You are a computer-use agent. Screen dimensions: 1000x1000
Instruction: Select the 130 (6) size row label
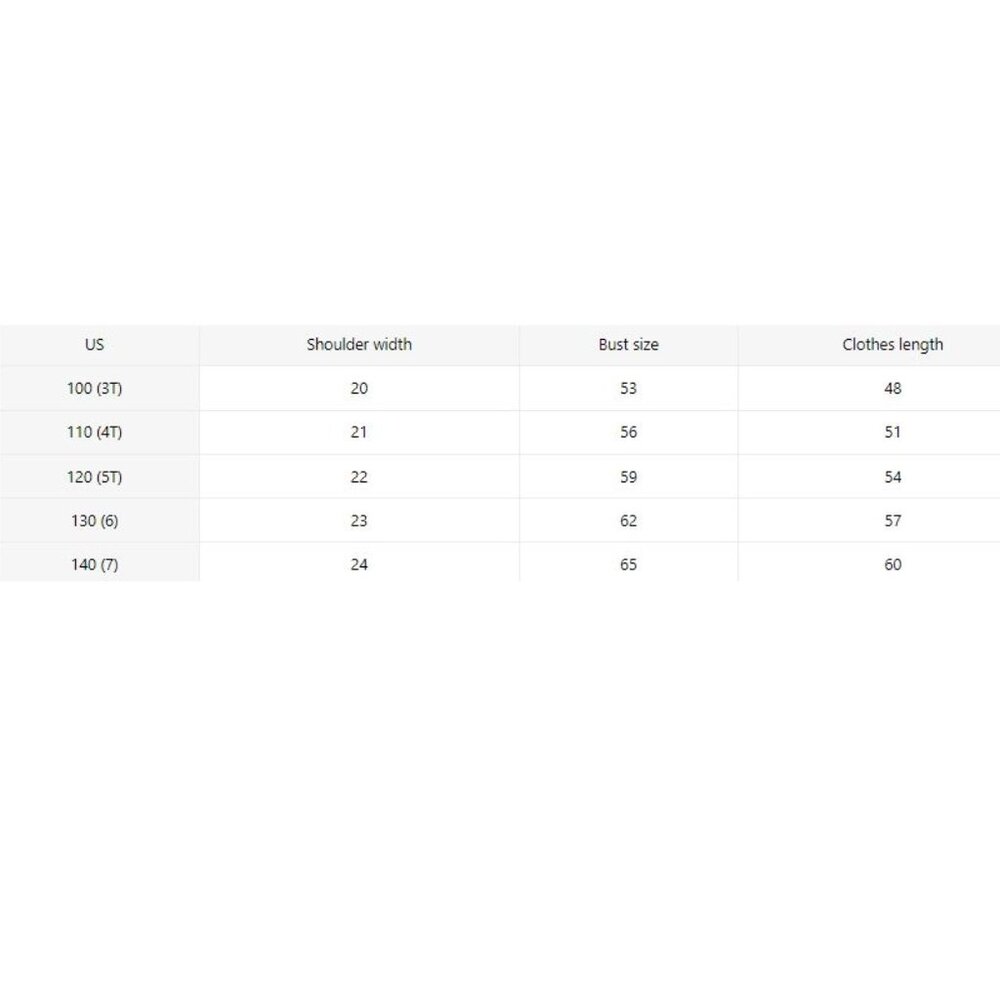94,521
